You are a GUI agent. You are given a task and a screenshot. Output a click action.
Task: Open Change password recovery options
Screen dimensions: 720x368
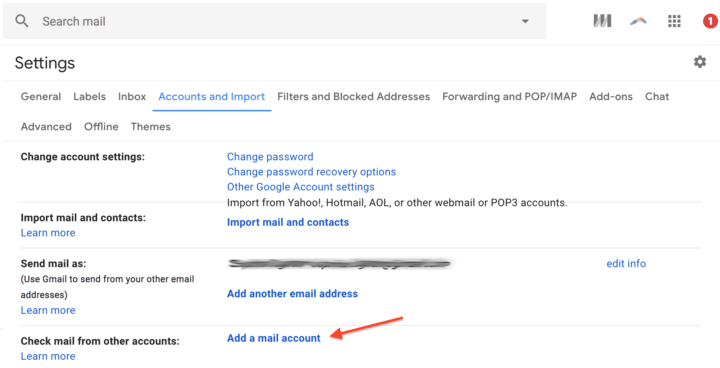coord(311,172)
